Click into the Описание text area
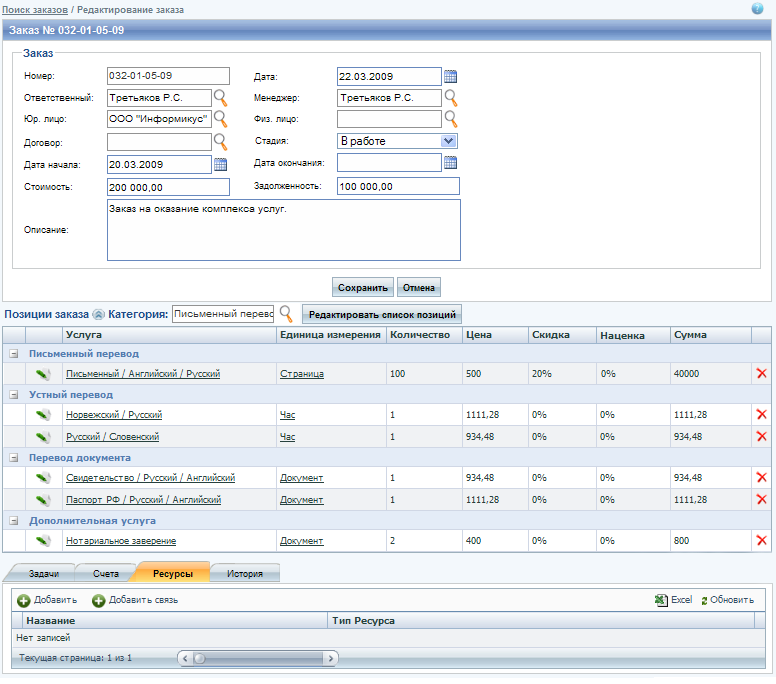 283,230
